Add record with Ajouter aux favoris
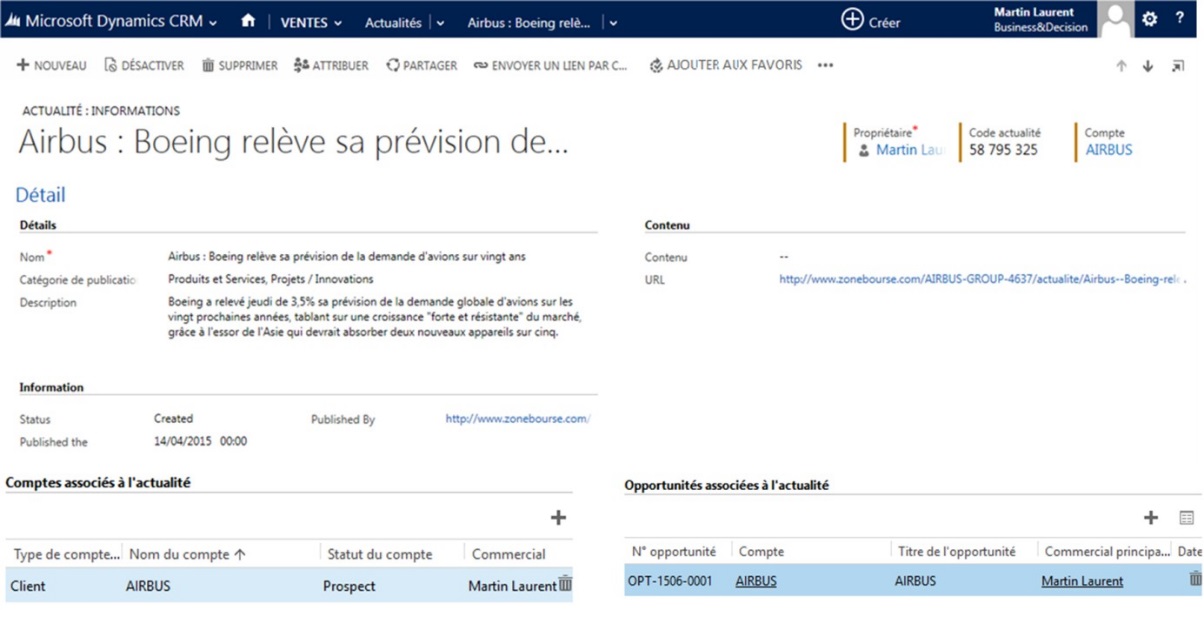The image size is (1204, 617). coord(726,65)
